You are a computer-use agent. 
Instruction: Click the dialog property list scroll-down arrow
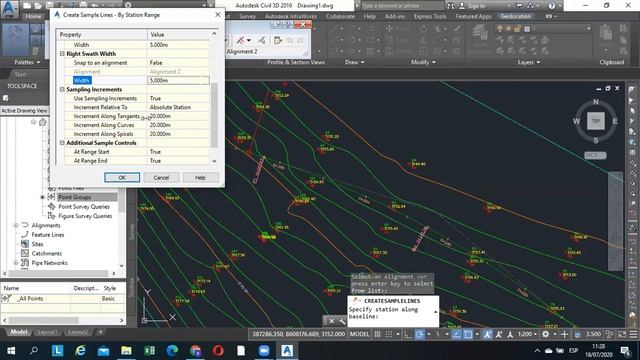point(214,161)
